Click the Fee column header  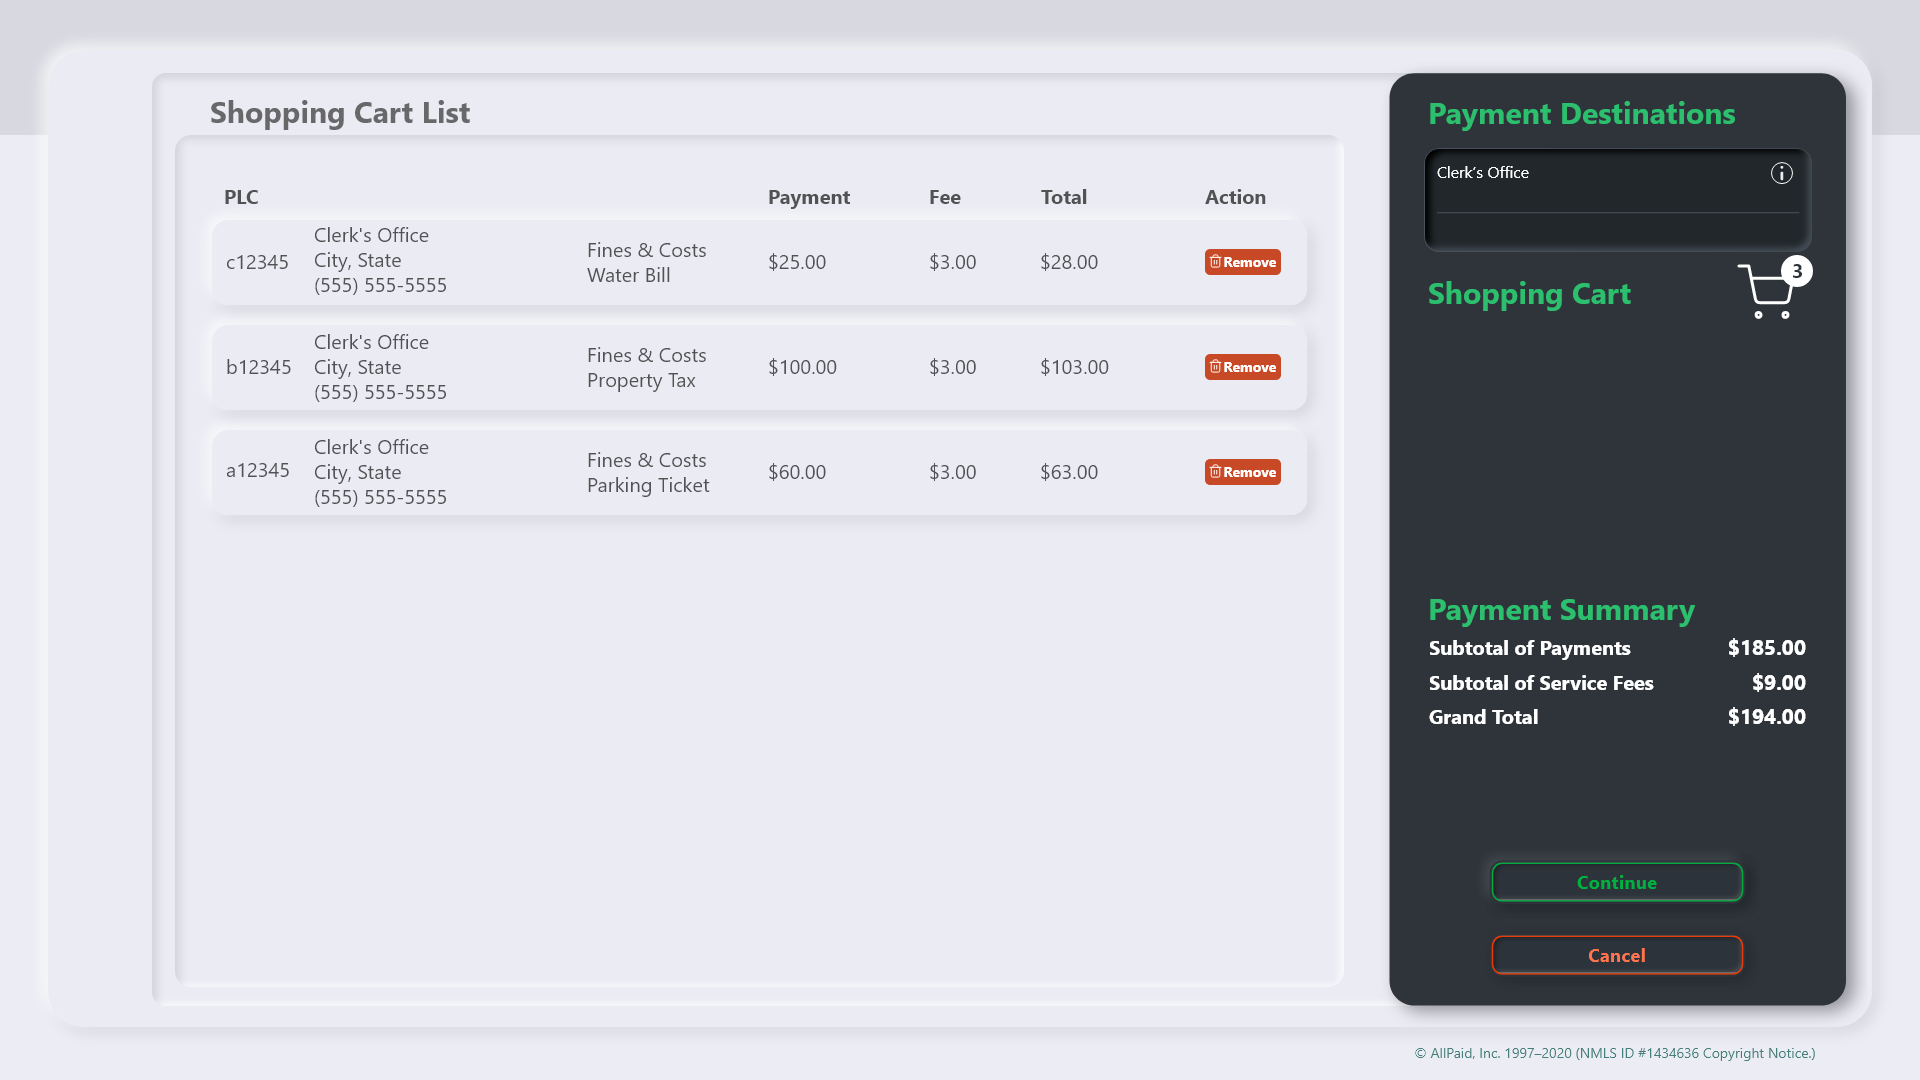tap(945, 197)
